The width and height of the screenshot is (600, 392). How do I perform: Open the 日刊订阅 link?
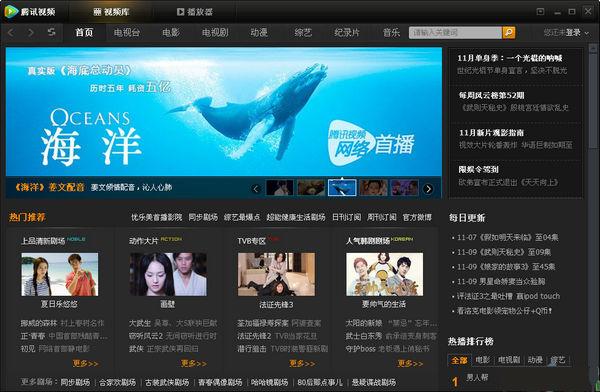pyautogui.click(x=347, y=217)
